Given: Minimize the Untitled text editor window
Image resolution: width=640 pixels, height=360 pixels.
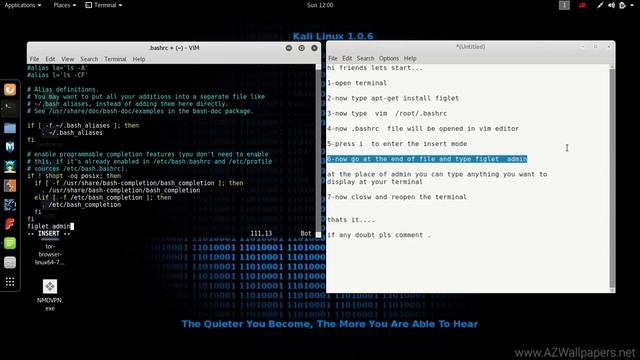Looking at the screenshot, I should click(582, 47).
